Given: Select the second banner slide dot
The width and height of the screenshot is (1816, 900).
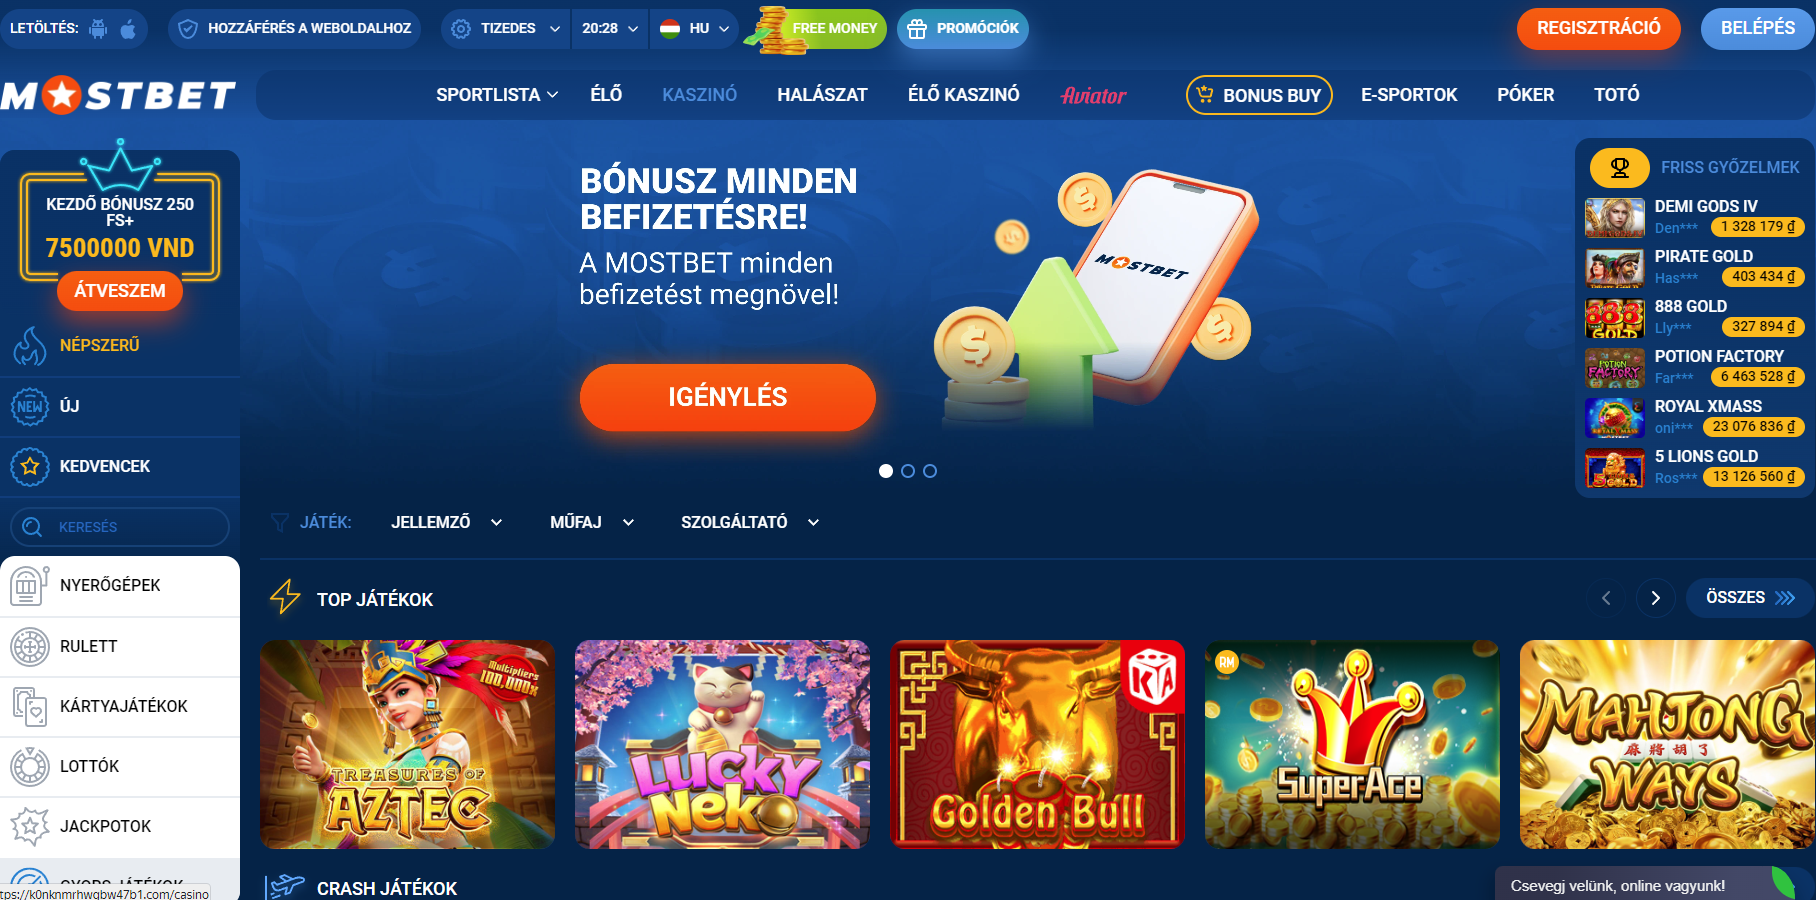Looking at the screenshot, I should pyautogui.click(x=908, y=471).
